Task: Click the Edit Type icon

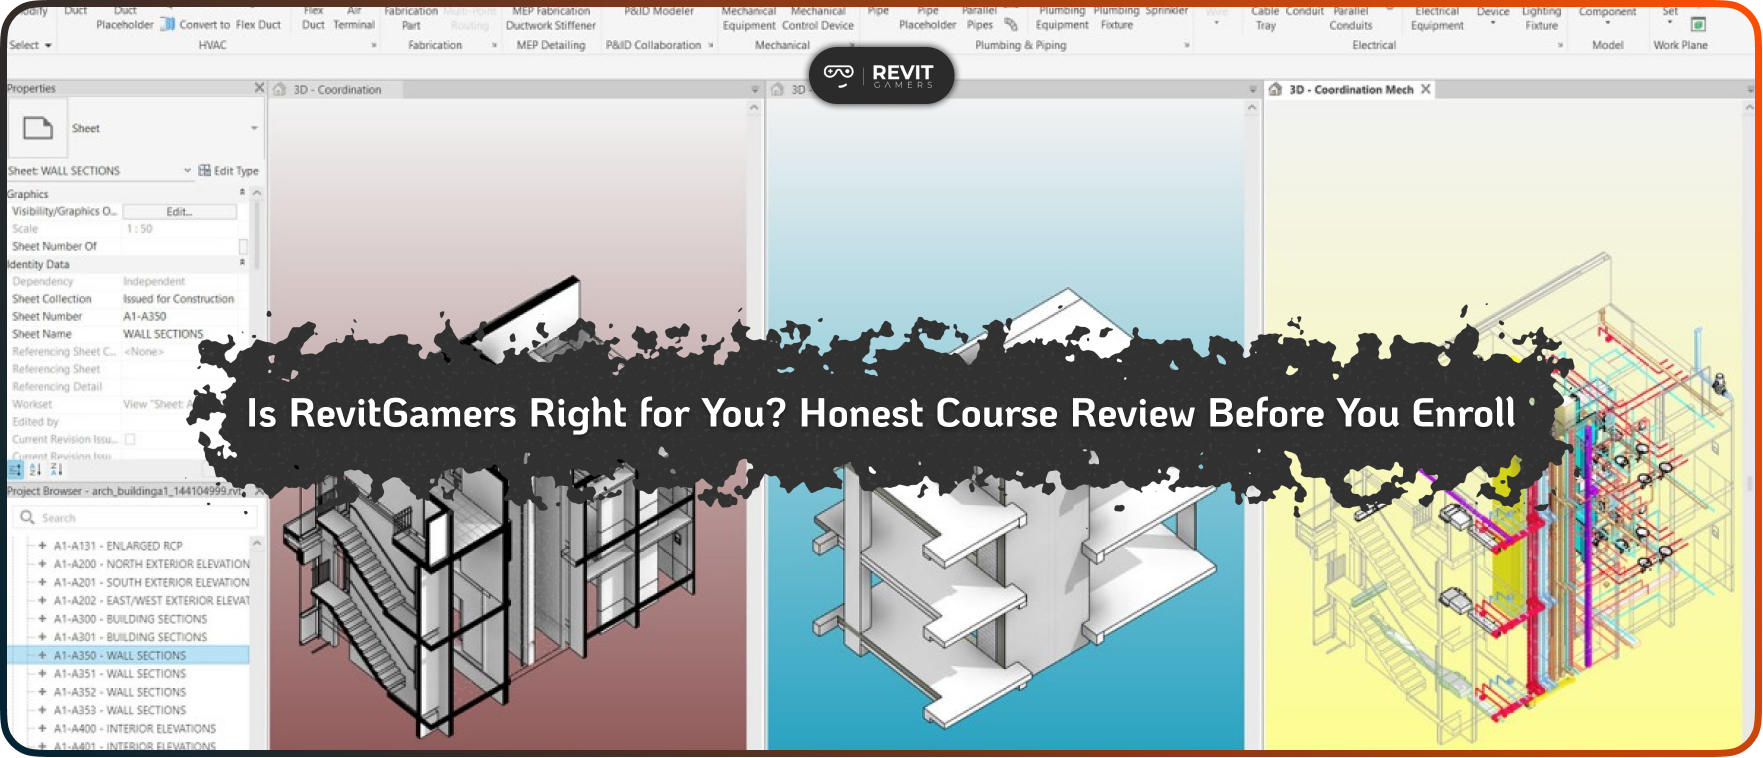Action: point(204,171)
